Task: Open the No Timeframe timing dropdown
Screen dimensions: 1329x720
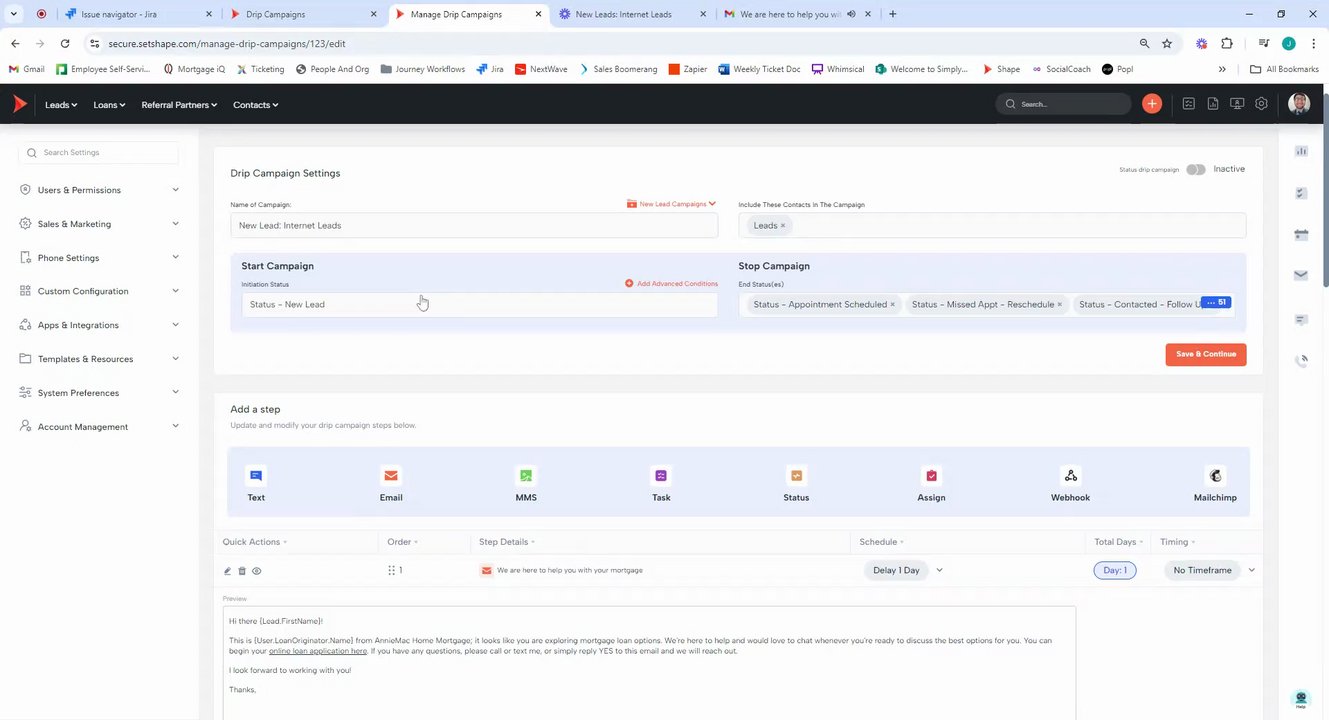Action: tap(1210, 570)
